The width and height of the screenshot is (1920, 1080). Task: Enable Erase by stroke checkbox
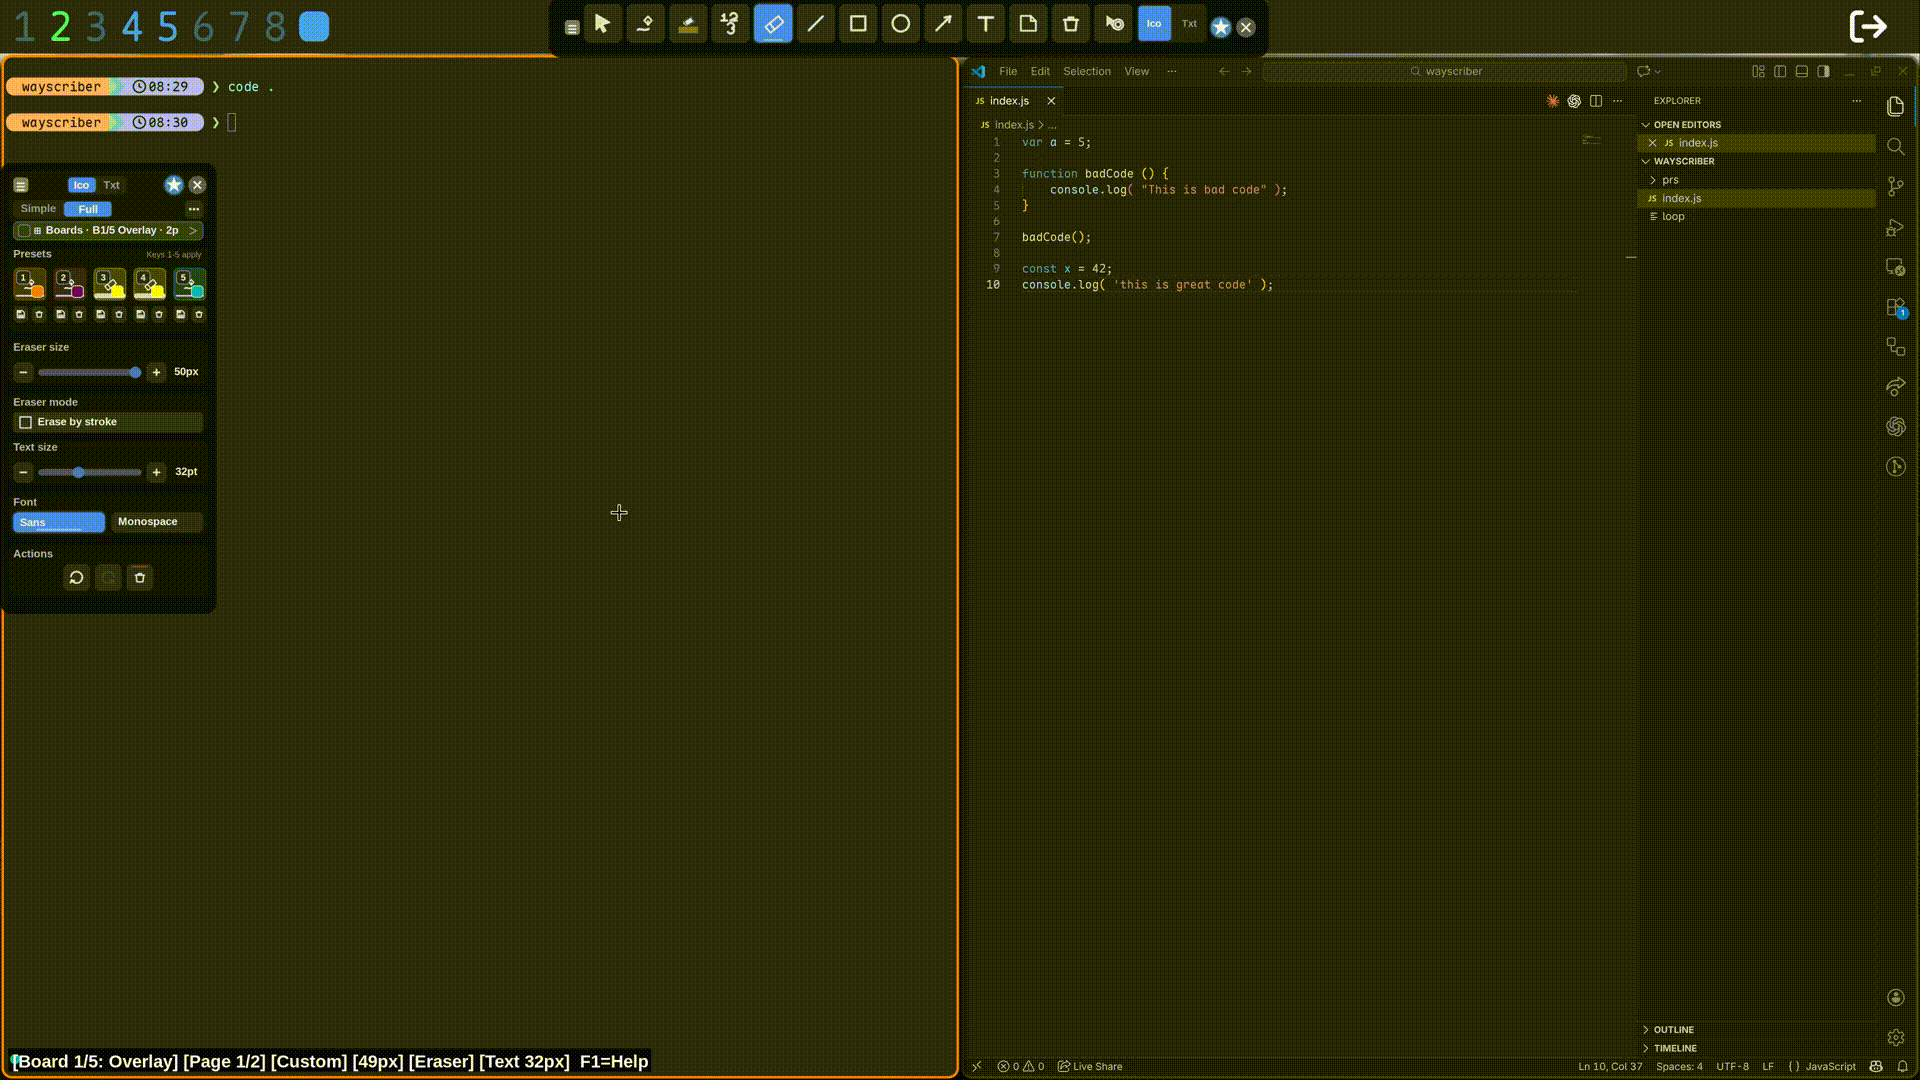click(26, 422)
